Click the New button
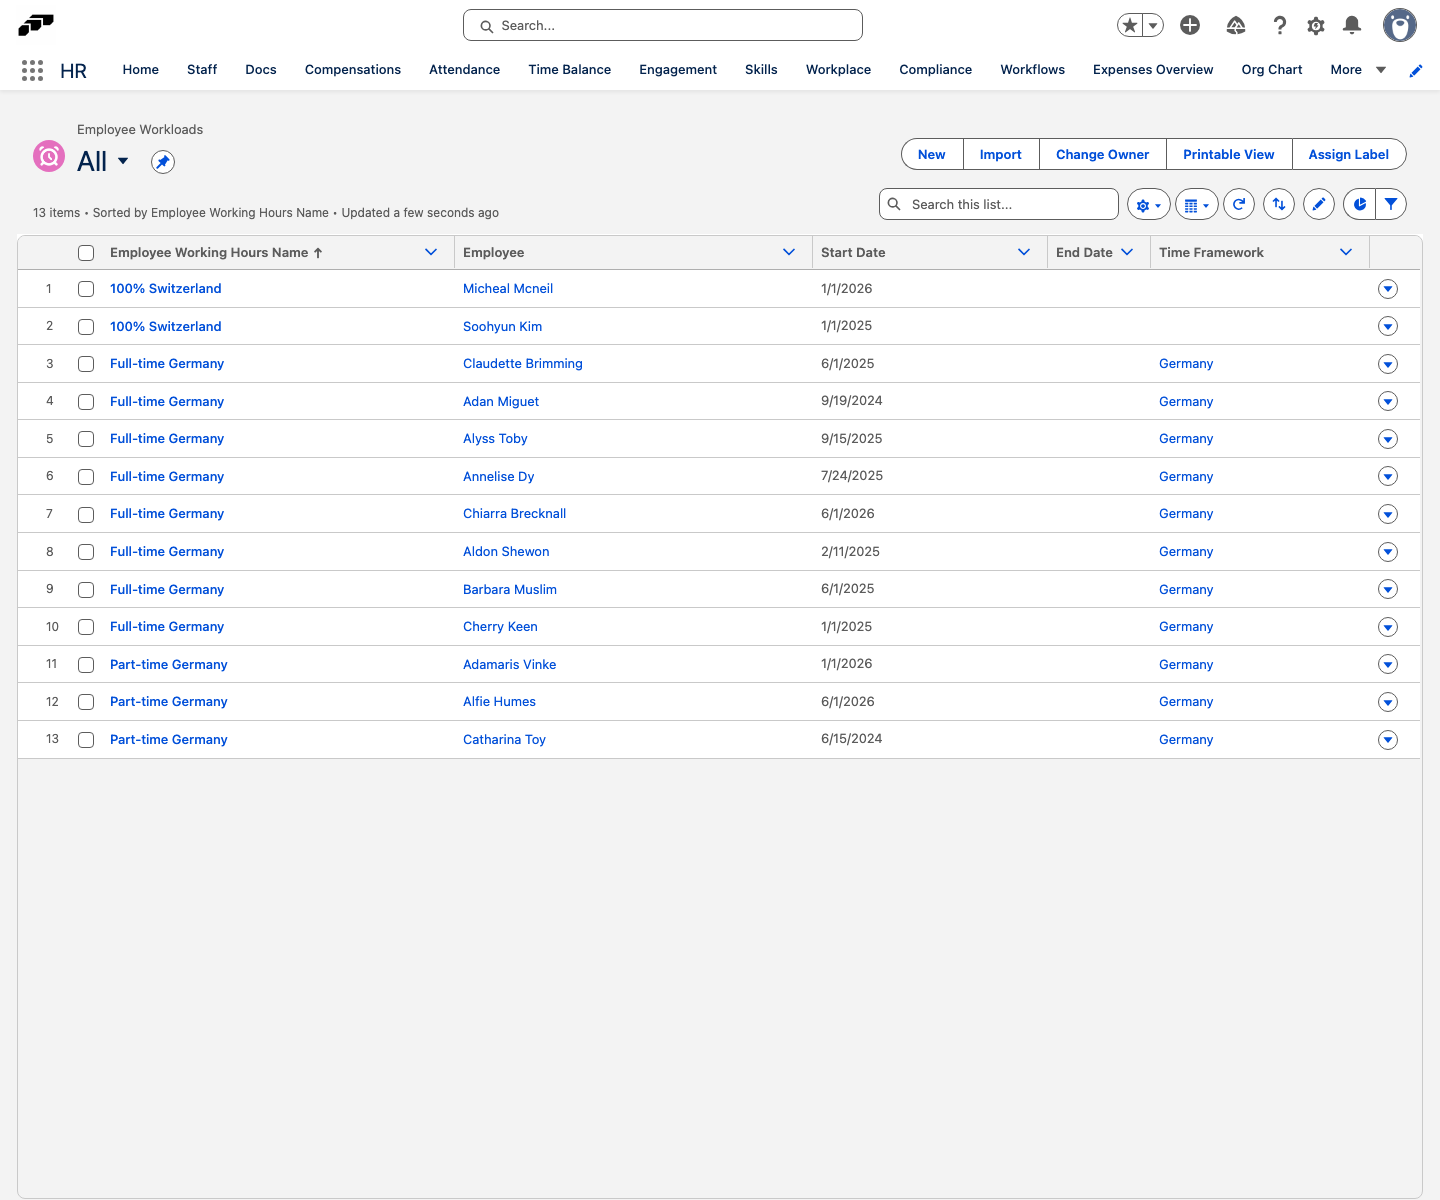 (932, 155)
